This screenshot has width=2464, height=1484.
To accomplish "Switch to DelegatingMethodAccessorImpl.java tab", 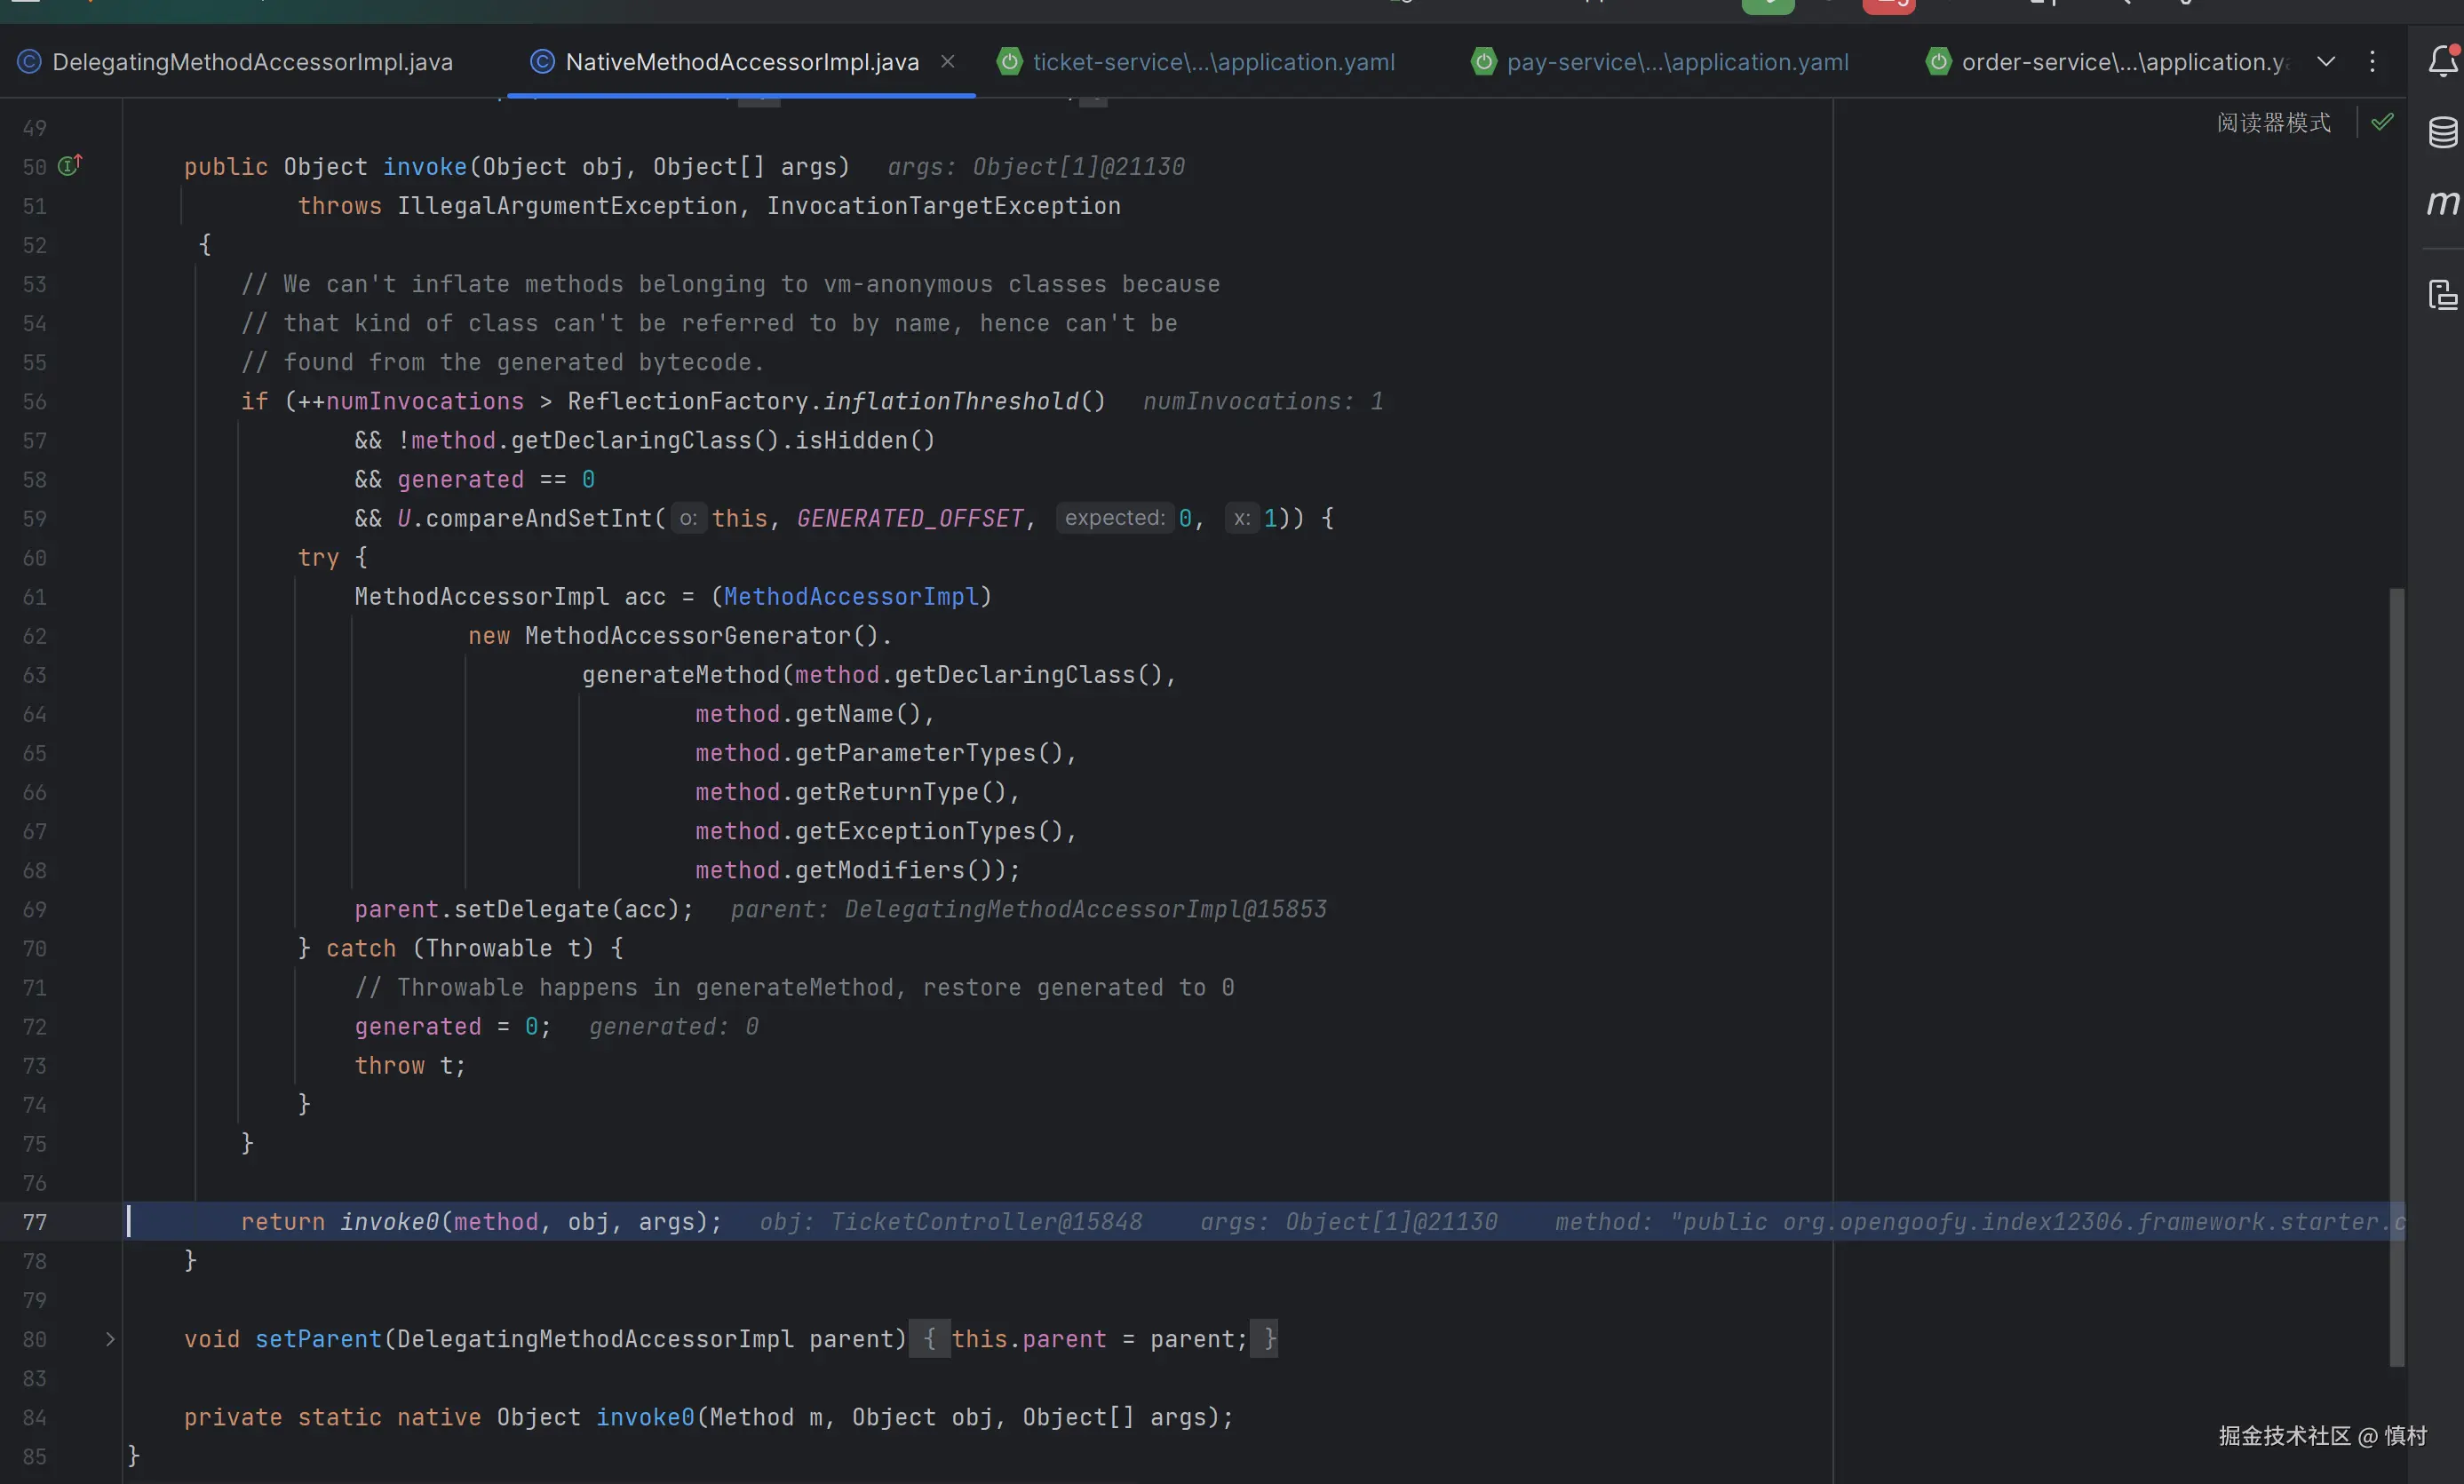I will tap(251, 62).
